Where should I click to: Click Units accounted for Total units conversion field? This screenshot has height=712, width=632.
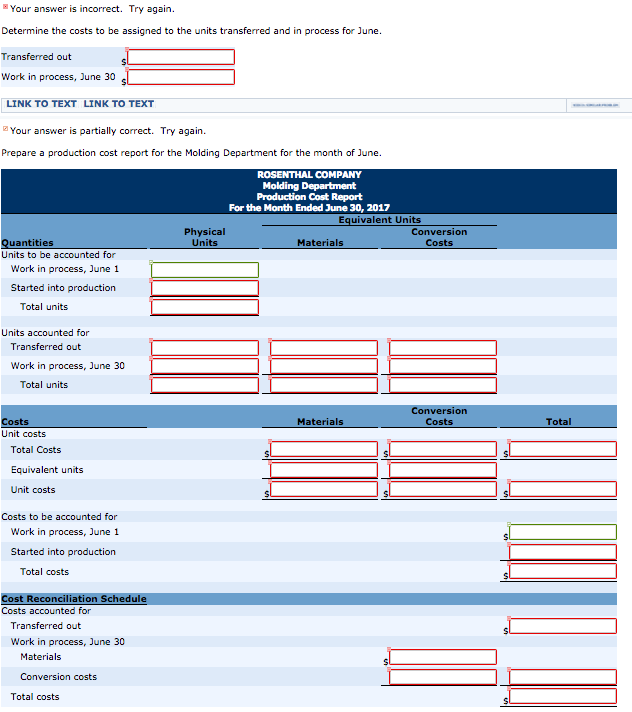(x=443, y=385)
